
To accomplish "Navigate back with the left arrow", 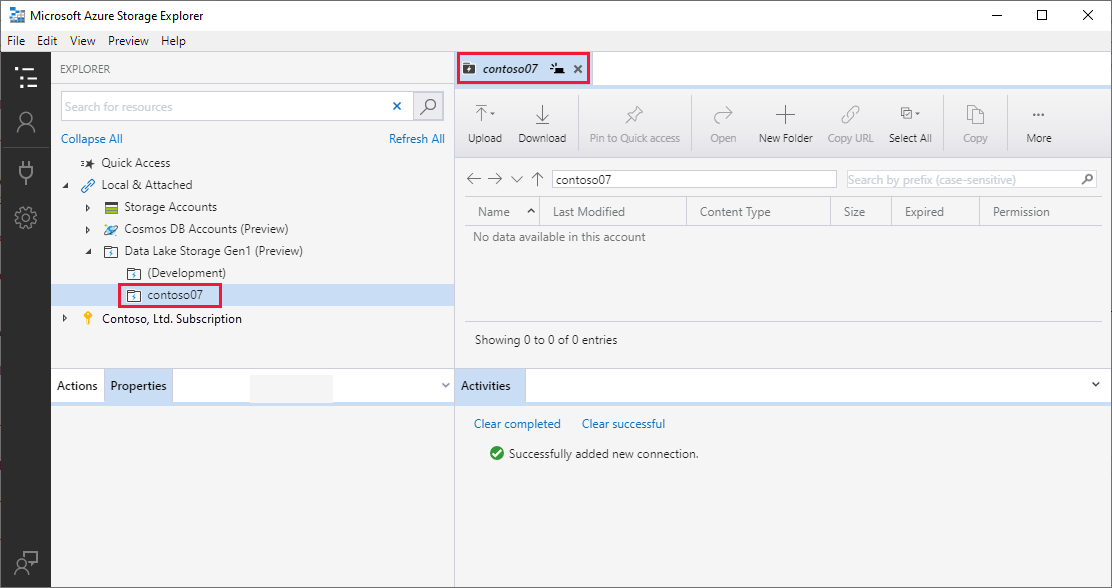I will [474, 179].
